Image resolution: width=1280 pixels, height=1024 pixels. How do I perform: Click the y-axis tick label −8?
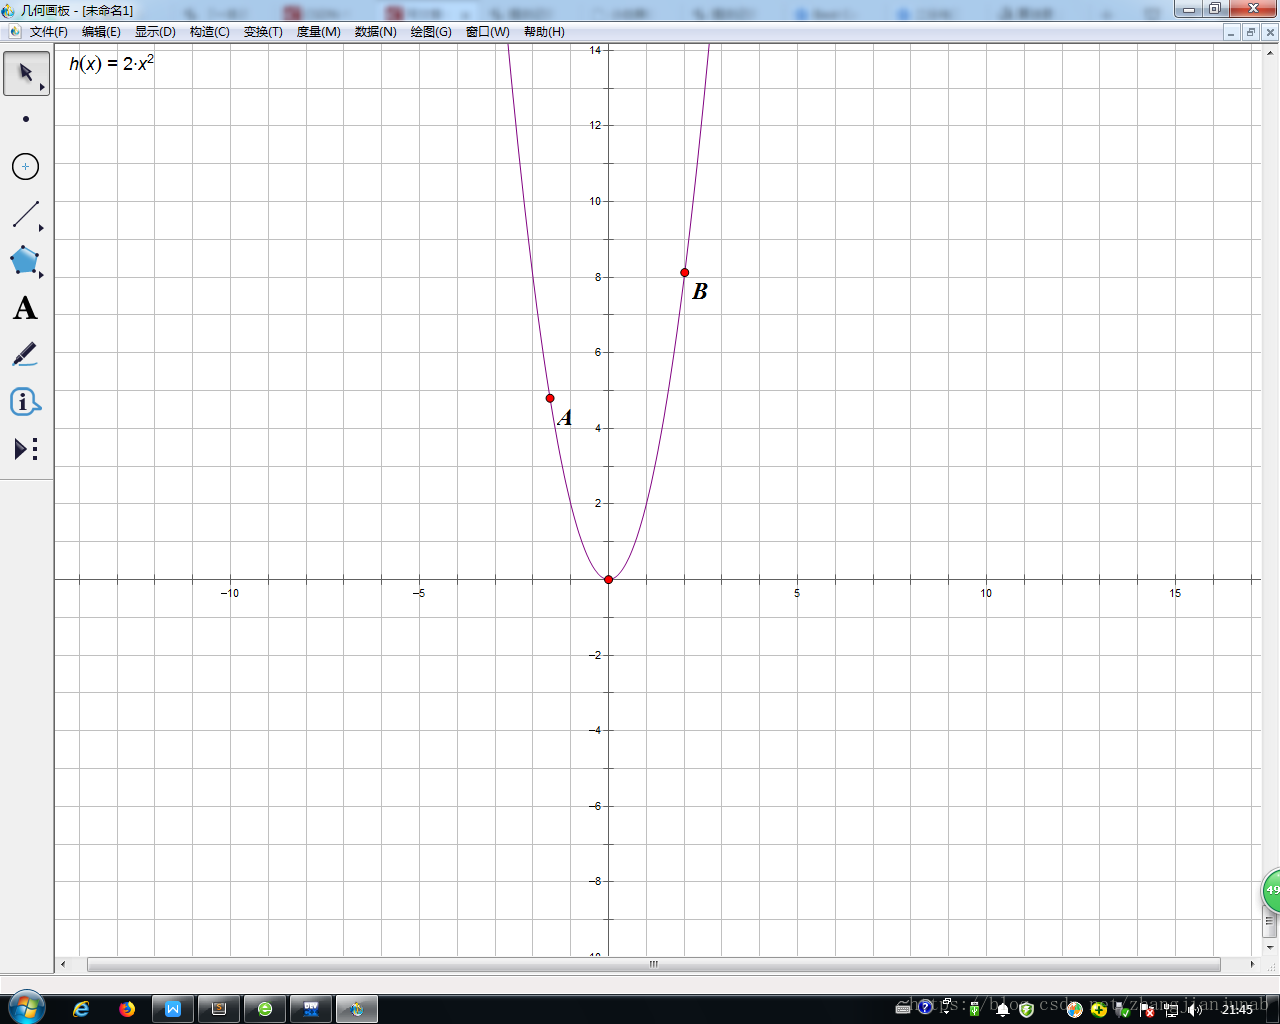(x=595, y=881)
